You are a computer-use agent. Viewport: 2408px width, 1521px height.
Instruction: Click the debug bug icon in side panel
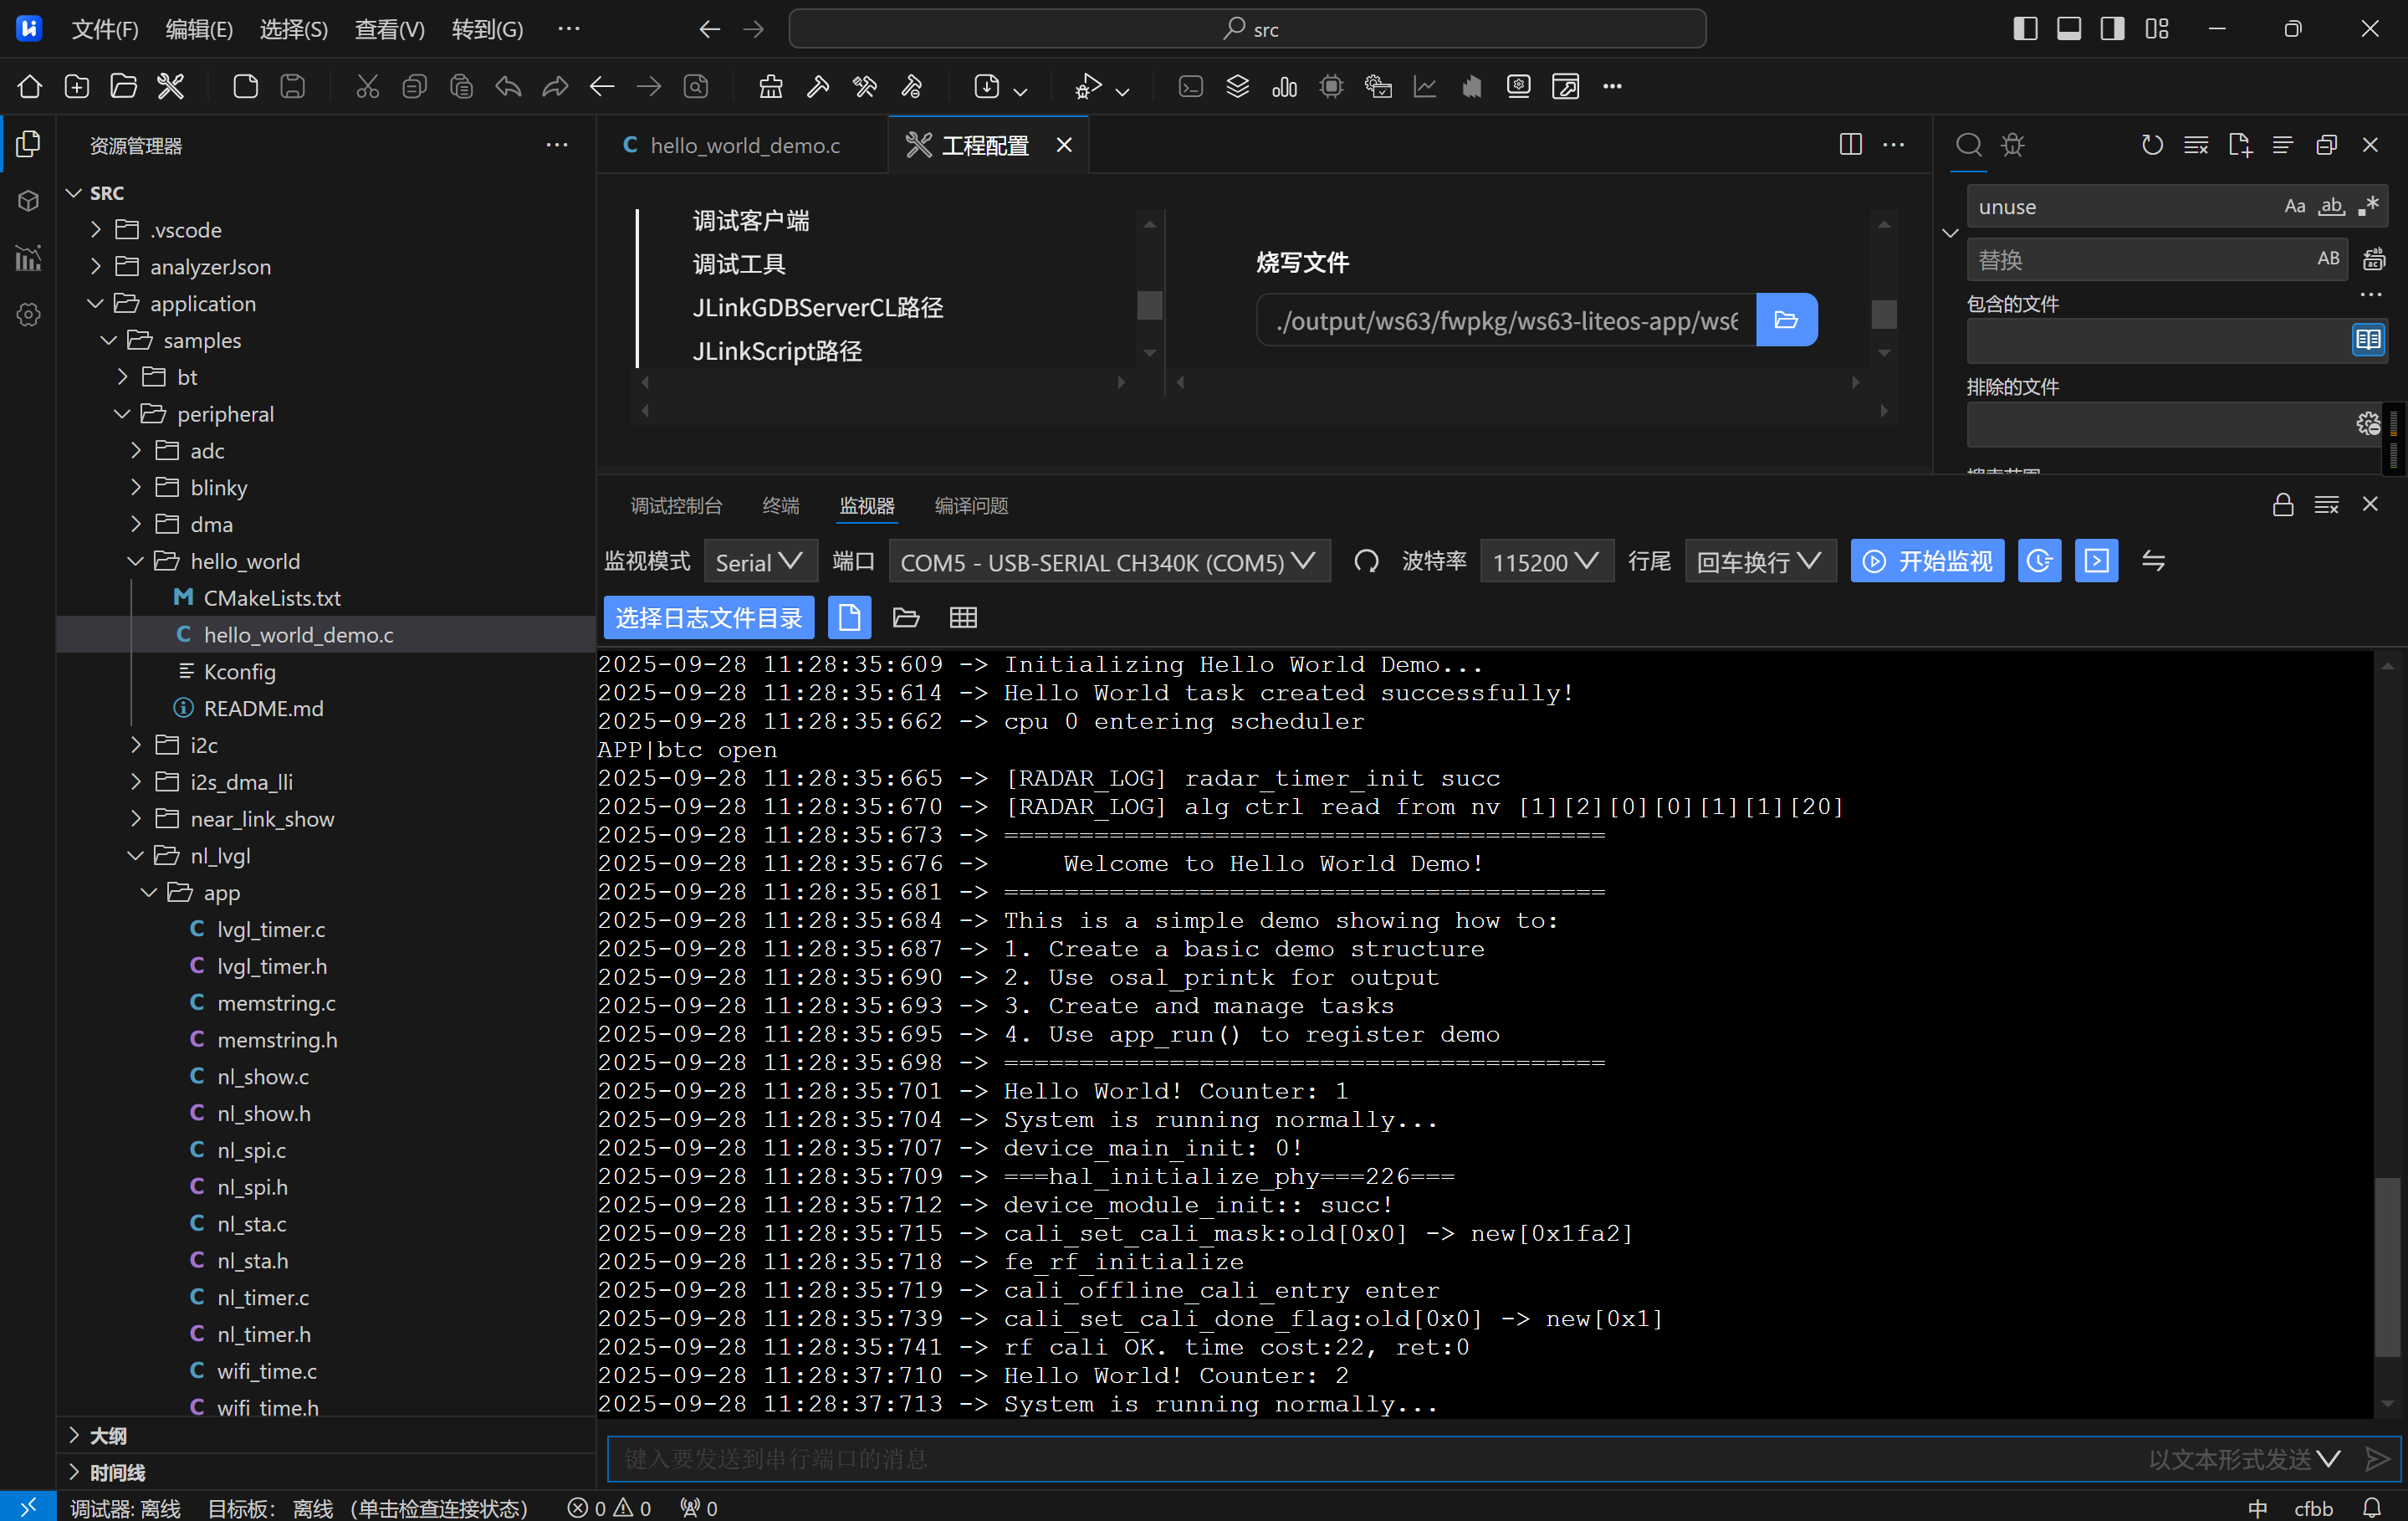[2013, 146]
